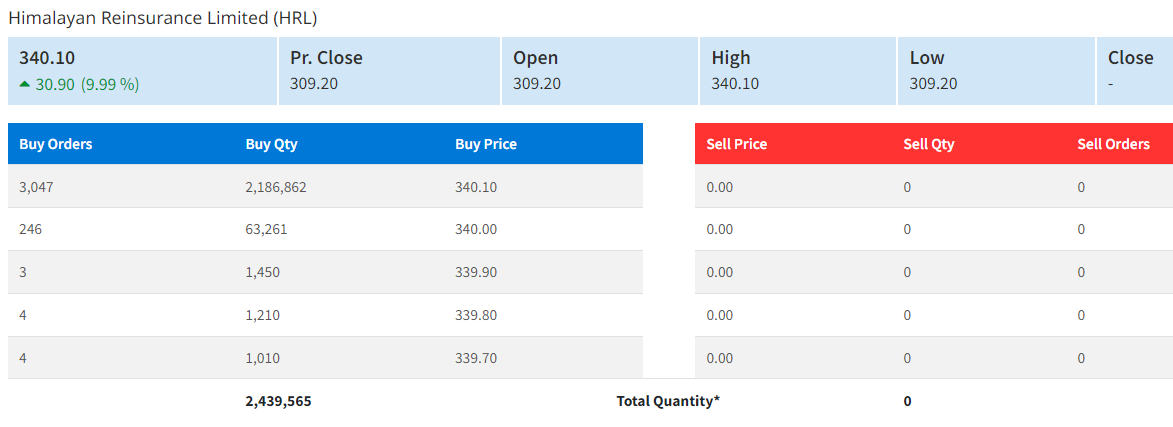1173x427 pixels.
Task: Click the Pr. Close label
Action: tap(326, 58)
